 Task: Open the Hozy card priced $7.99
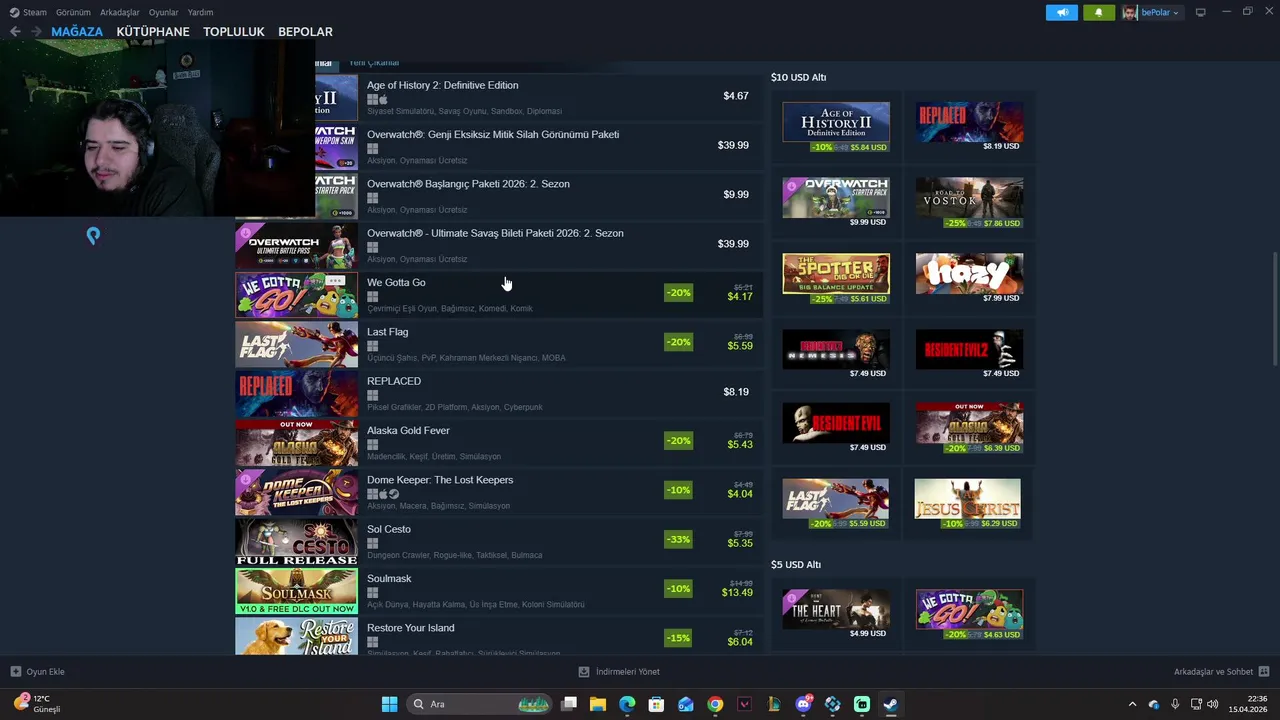point(969,278)
